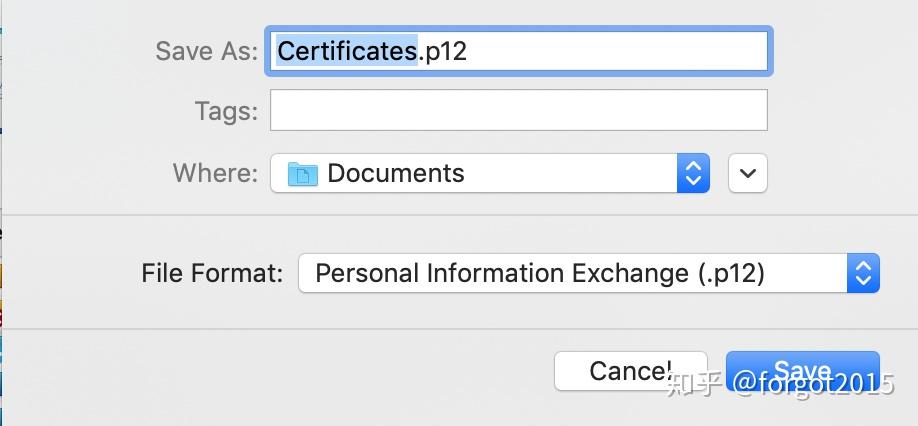This screenshot has width=918, height=426.
Task: Place cursor on the ".p12" filename extension
Action: 443,51
